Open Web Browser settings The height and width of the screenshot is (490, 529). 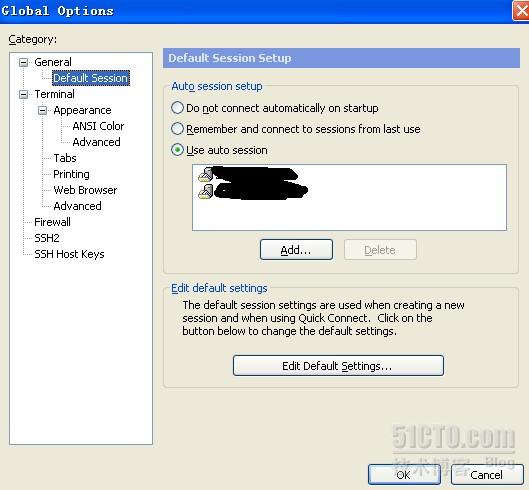click(x=85, y=190)
